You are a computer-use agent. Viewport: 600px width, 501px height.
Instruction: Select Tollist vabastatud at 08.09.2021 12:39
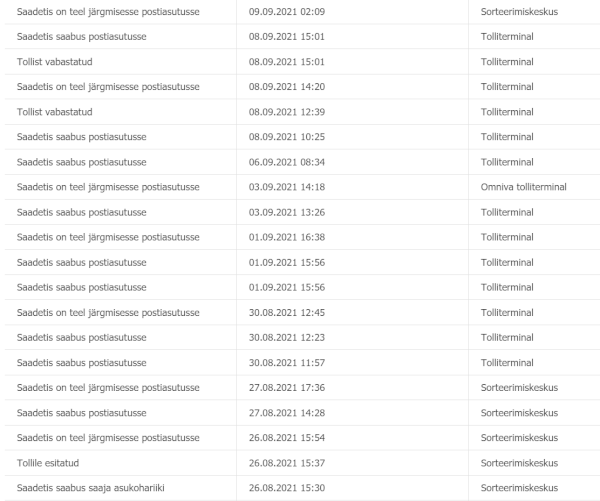(x=55, y=112)
